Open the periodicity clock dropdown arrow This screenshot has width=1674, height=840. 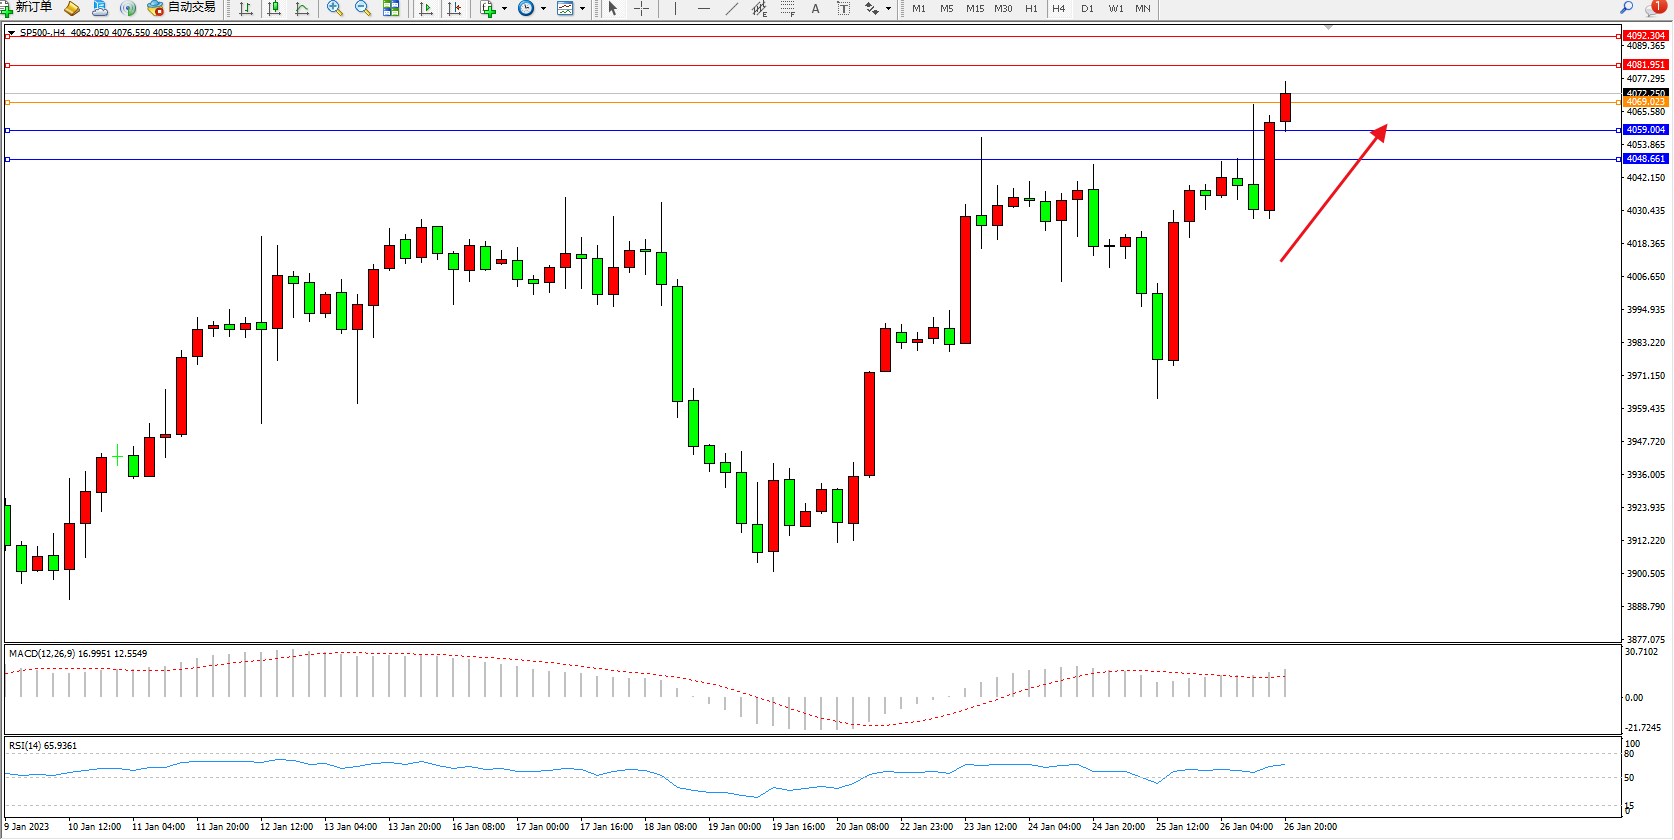click(x=543, y=8)
